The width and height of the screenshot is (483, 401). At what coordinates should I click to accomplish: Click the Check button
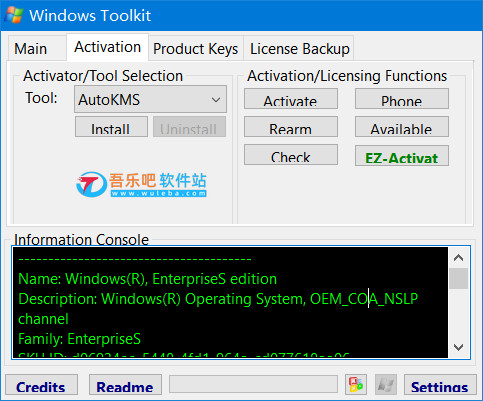291,155
